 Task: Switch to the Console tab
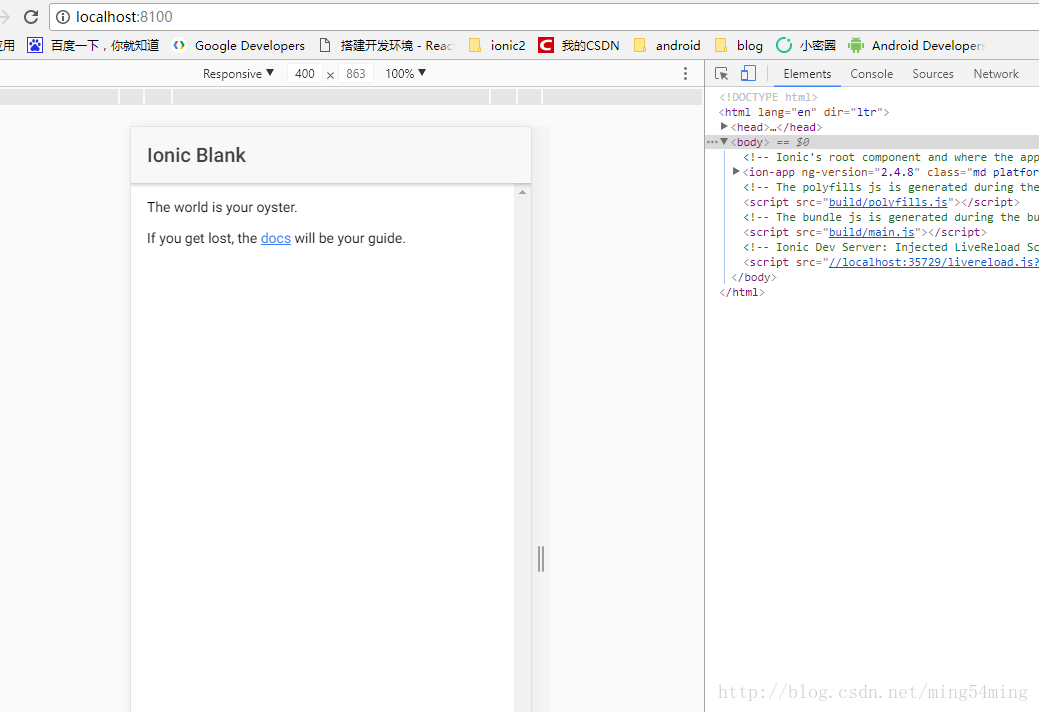(x=871, y=74)
